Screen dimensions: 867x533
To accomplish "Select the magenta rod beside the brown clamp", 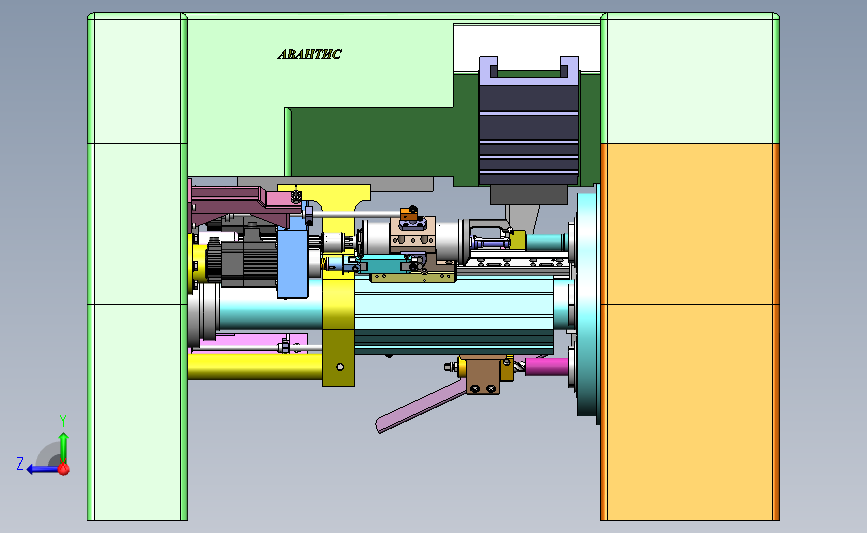I will tap(547, 366).
